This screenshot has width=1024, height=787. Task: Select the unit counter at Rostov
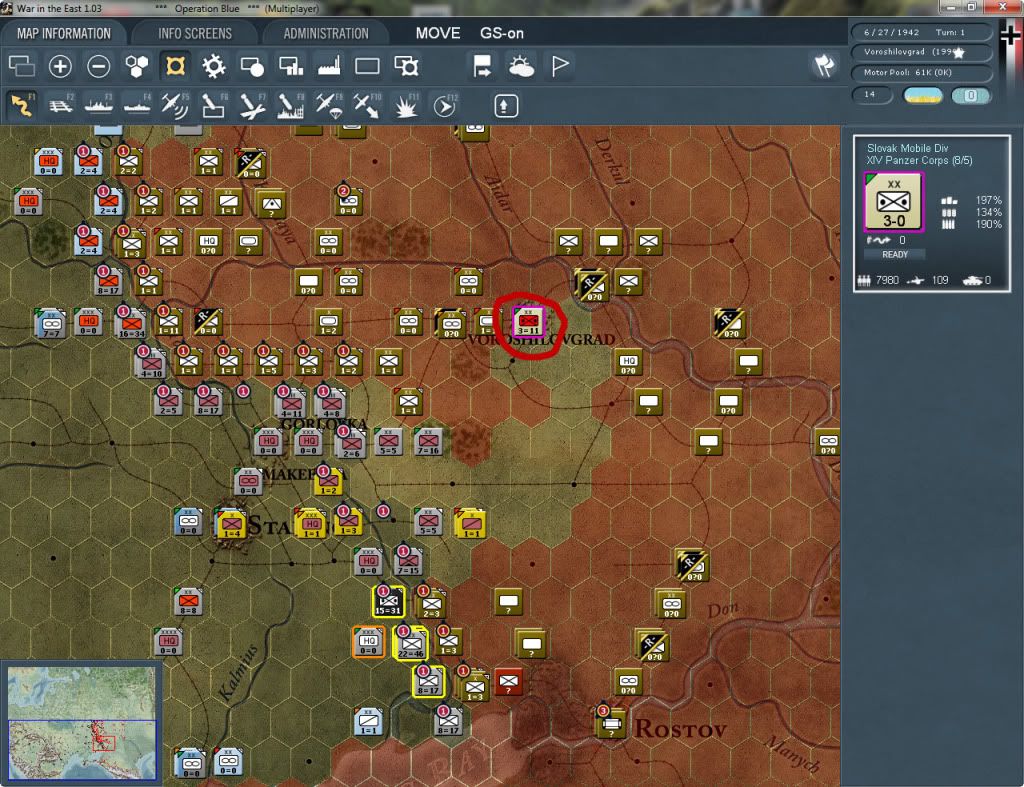tap(611, 723)
